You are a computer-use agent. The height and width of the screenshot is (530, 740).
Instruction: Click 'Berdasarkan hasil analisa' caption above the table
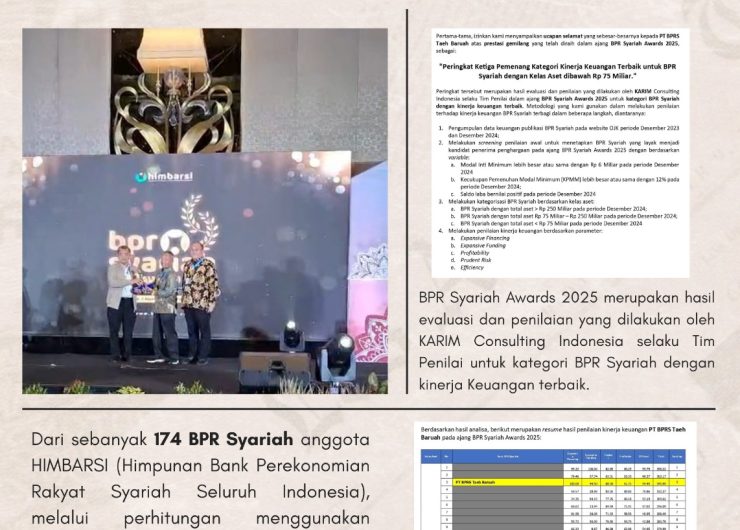(x=553, y=433)
